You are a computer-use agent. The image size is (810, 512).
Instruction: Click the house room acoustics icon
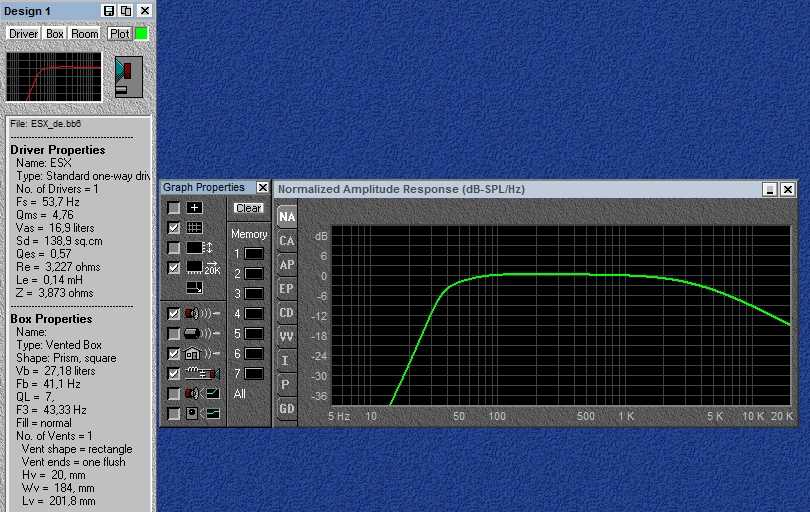pos(202,354)
